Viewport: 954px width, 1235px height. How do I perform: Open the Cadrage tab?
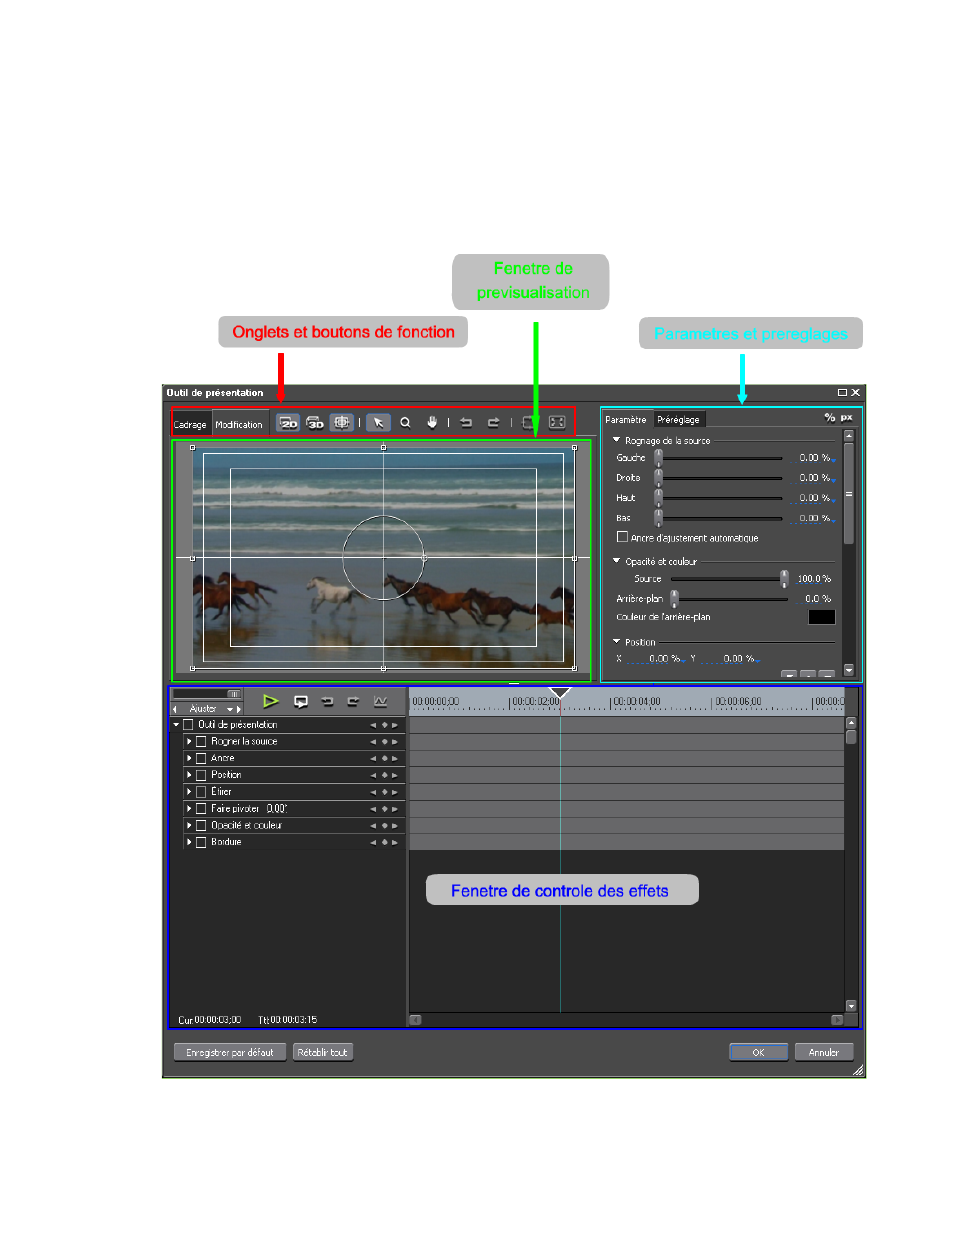pos(190,424)
